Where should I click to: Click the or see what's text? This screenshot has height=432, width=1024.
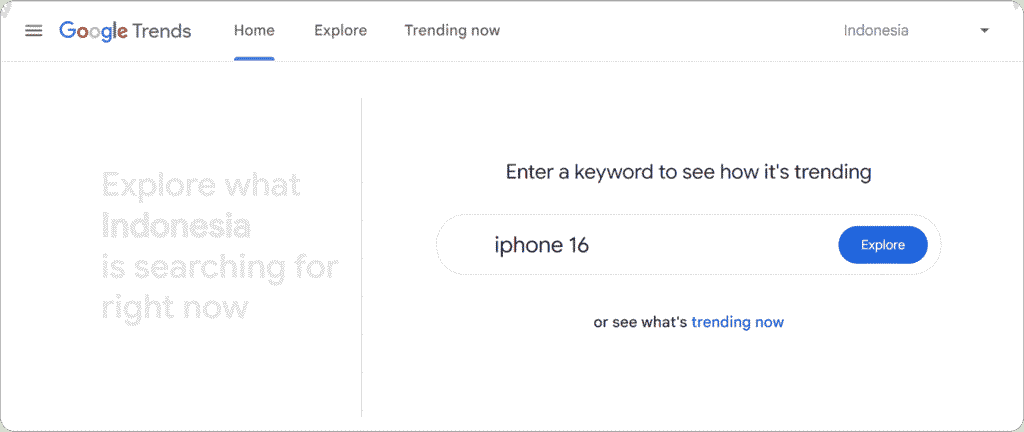[x=640, y=322]
